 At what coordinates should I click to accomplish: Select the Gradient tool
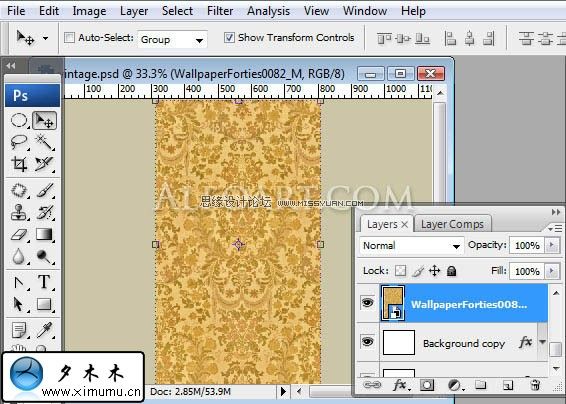pos(44,234)
